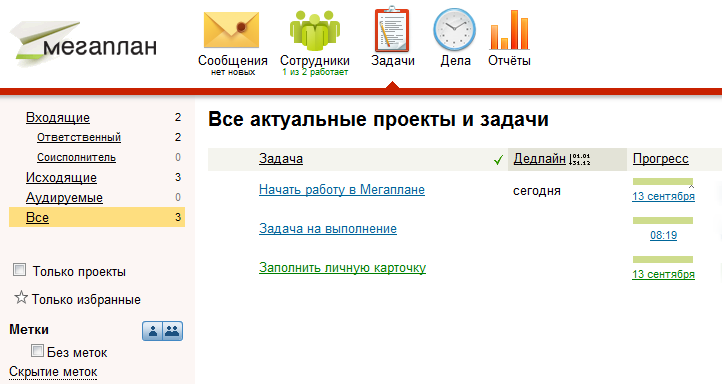Viewport: 722px width, 384px height.
Task: Click the Только избранные label
Action: (86, 300)
